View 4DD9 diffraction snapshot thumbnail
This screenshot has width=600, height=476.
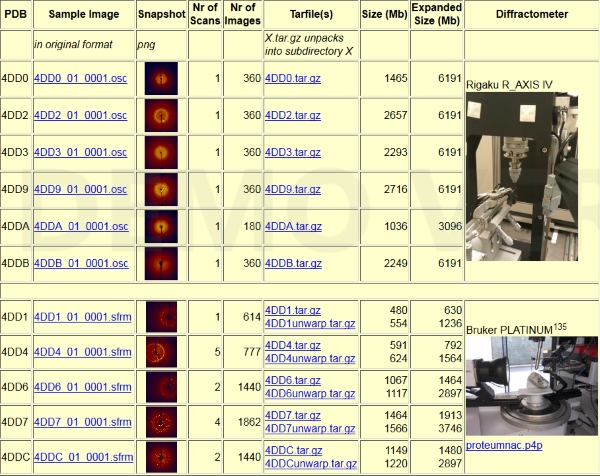pos(161,190)
